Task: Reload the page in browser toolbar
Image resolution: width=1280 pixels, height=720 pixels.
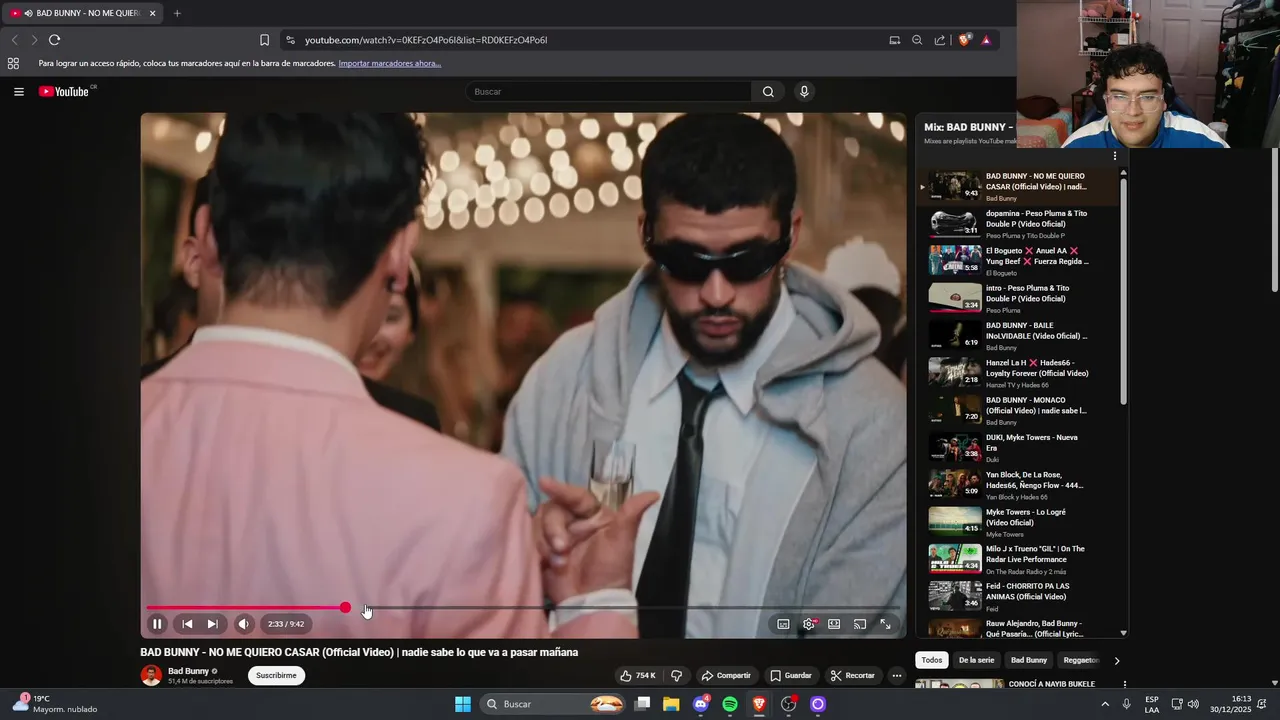Action: pos(54,40)
